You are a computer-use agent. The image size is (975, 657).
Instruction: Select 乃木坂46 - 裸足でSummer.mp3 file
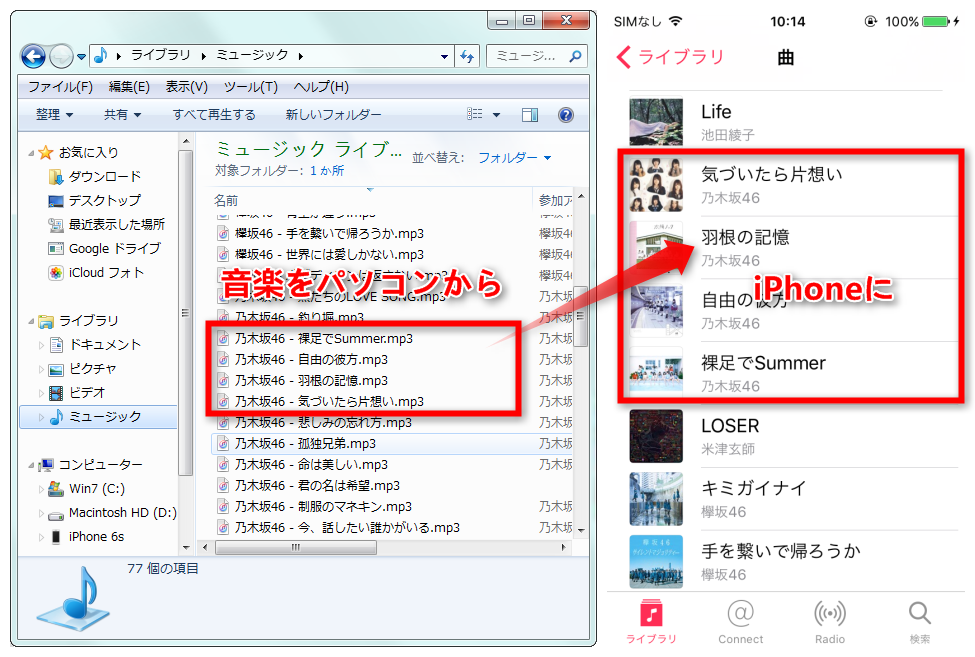pos(315,339)
